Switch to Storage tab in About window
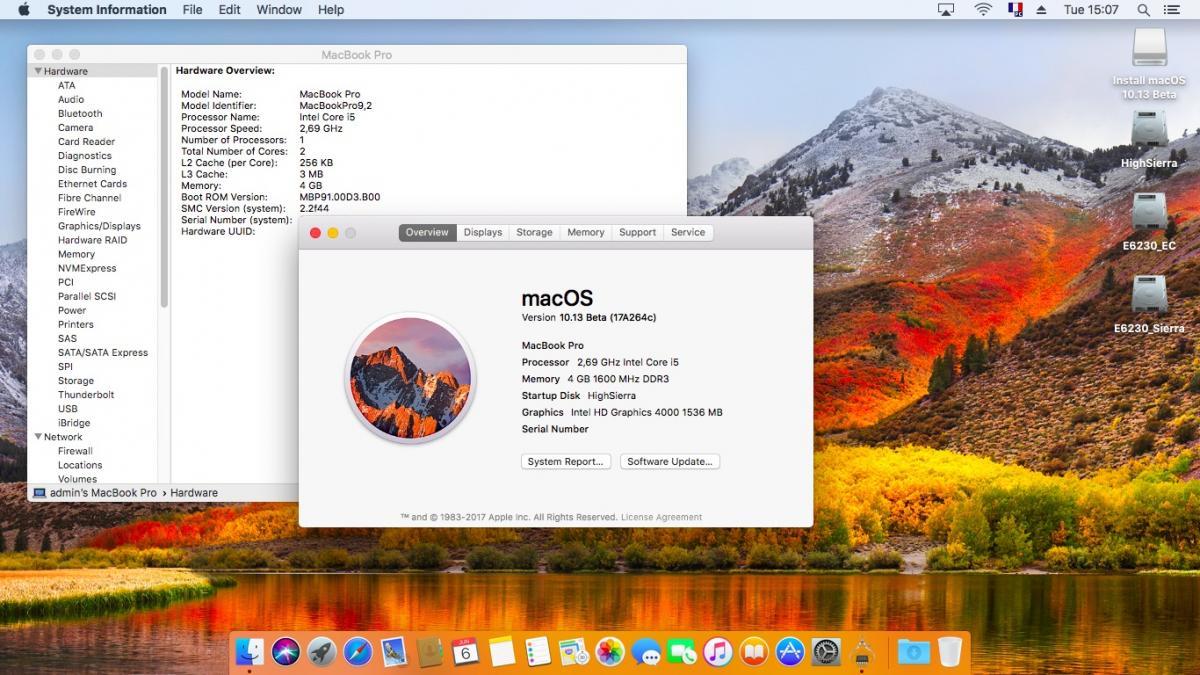 (534, 232)
